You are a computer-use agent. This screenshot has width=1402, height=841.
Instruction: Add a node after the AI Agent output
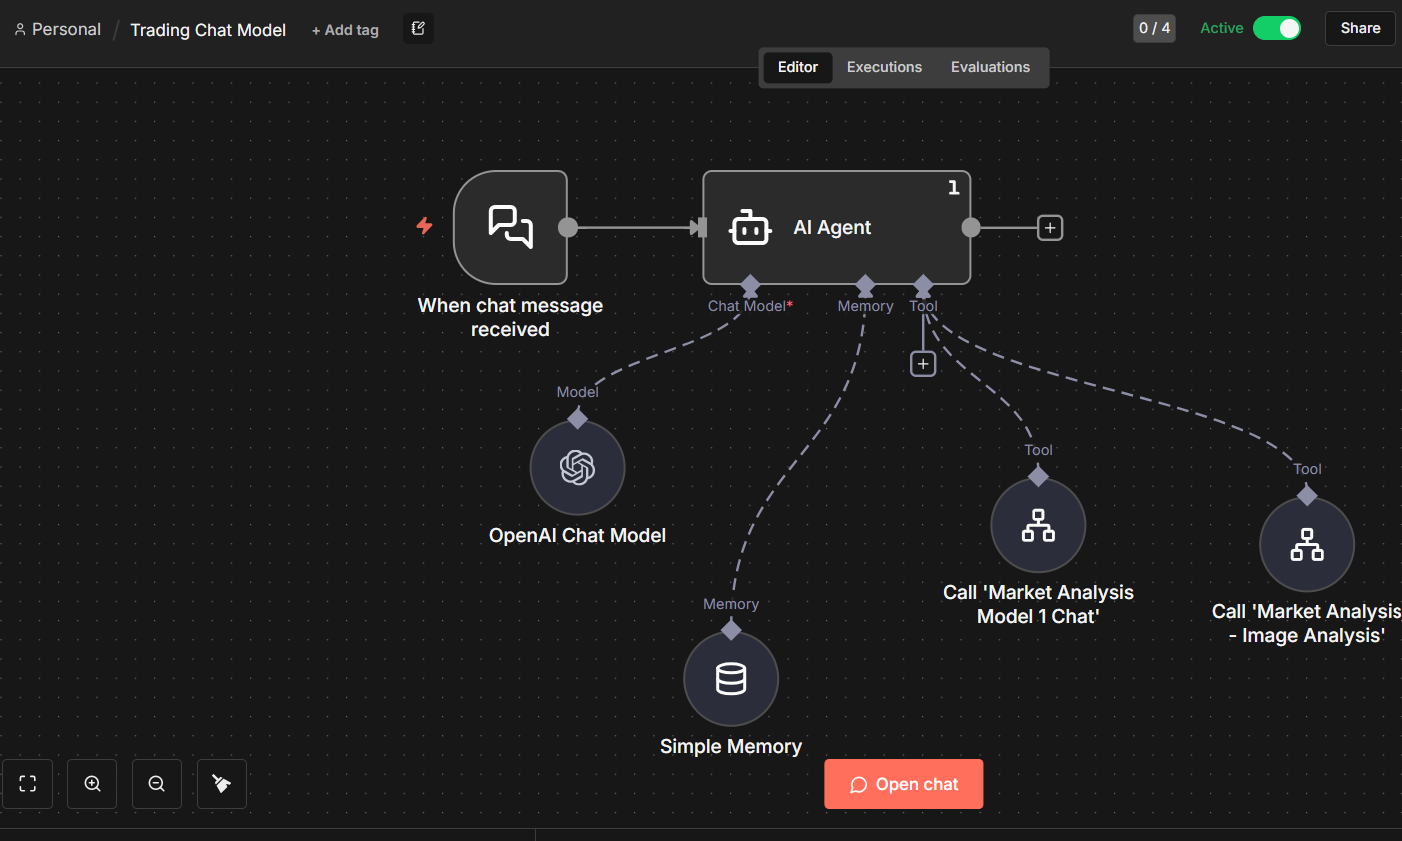(x=1049, y=227)
